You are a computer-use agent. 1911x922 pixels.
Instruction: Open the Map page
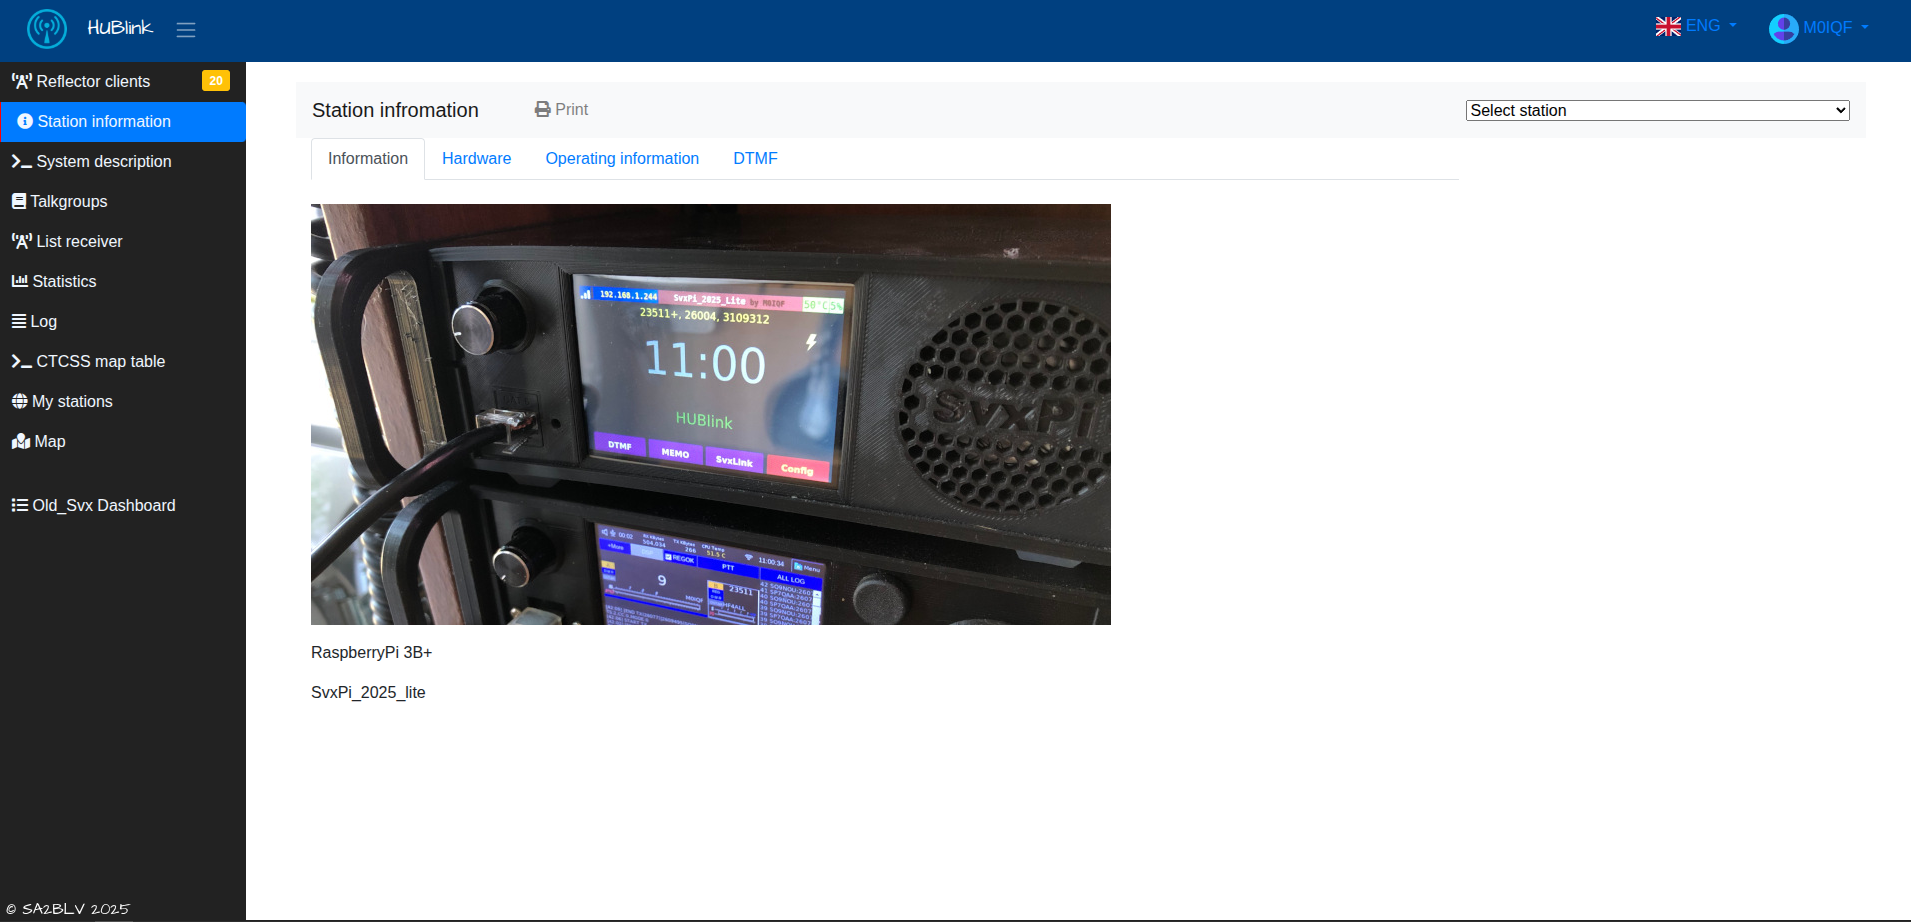click(123, 441)
